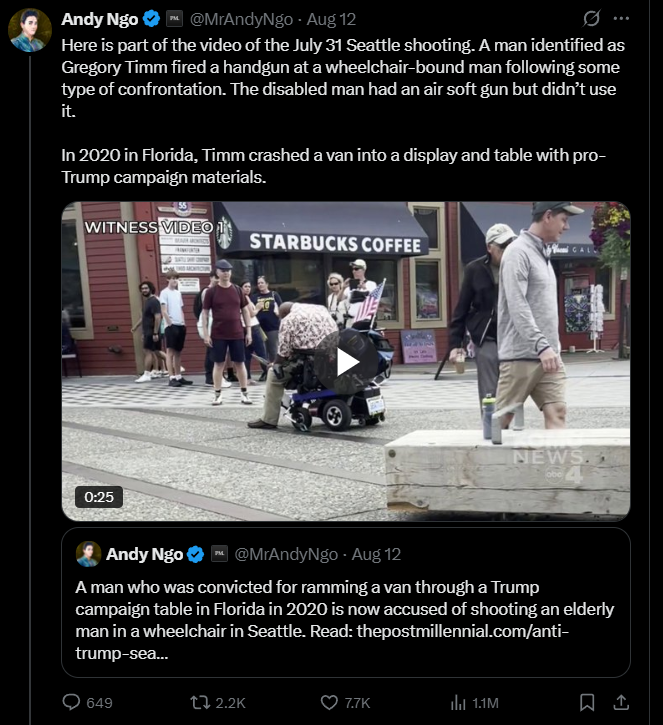Play the witness video
The height and width of the screenshot is (725, 663).
346,362
